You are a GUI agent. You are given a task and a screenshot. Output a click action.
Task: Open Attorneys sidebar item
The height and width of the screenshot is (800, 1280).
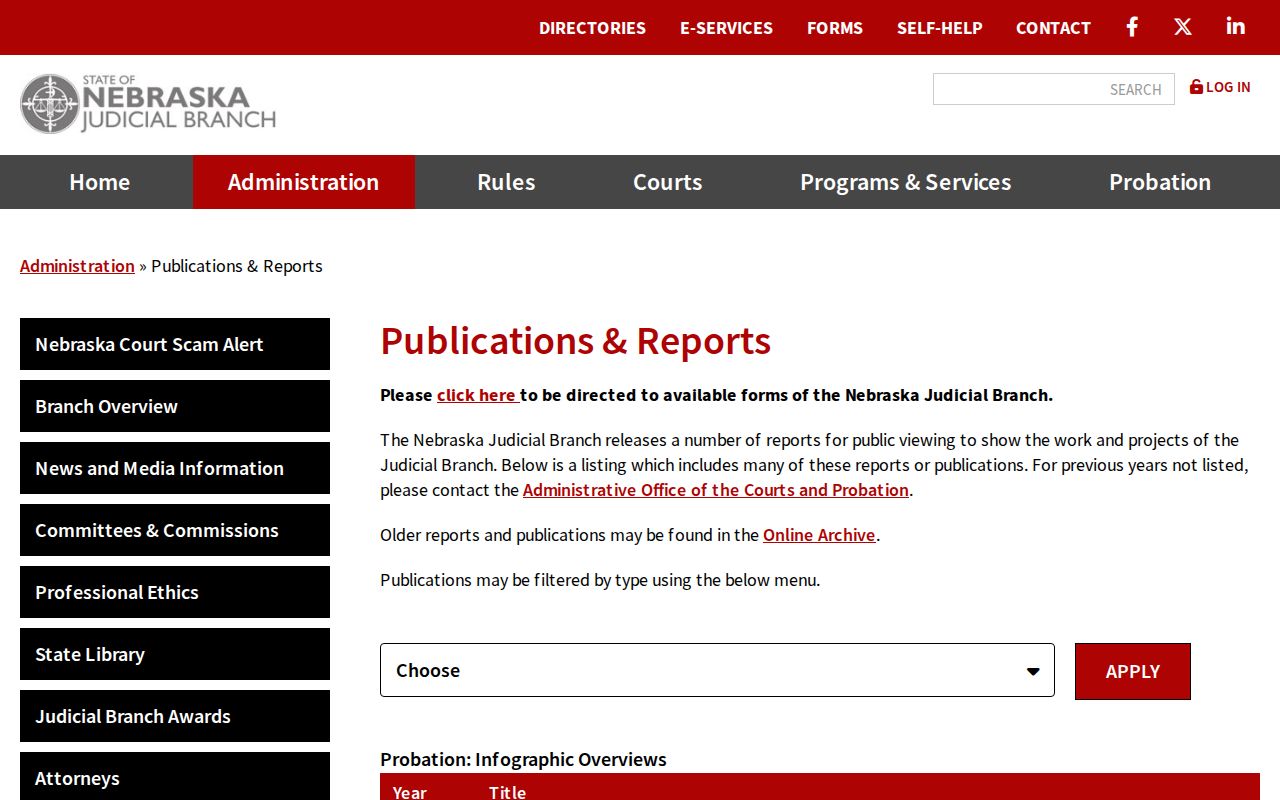click(175, 776)
